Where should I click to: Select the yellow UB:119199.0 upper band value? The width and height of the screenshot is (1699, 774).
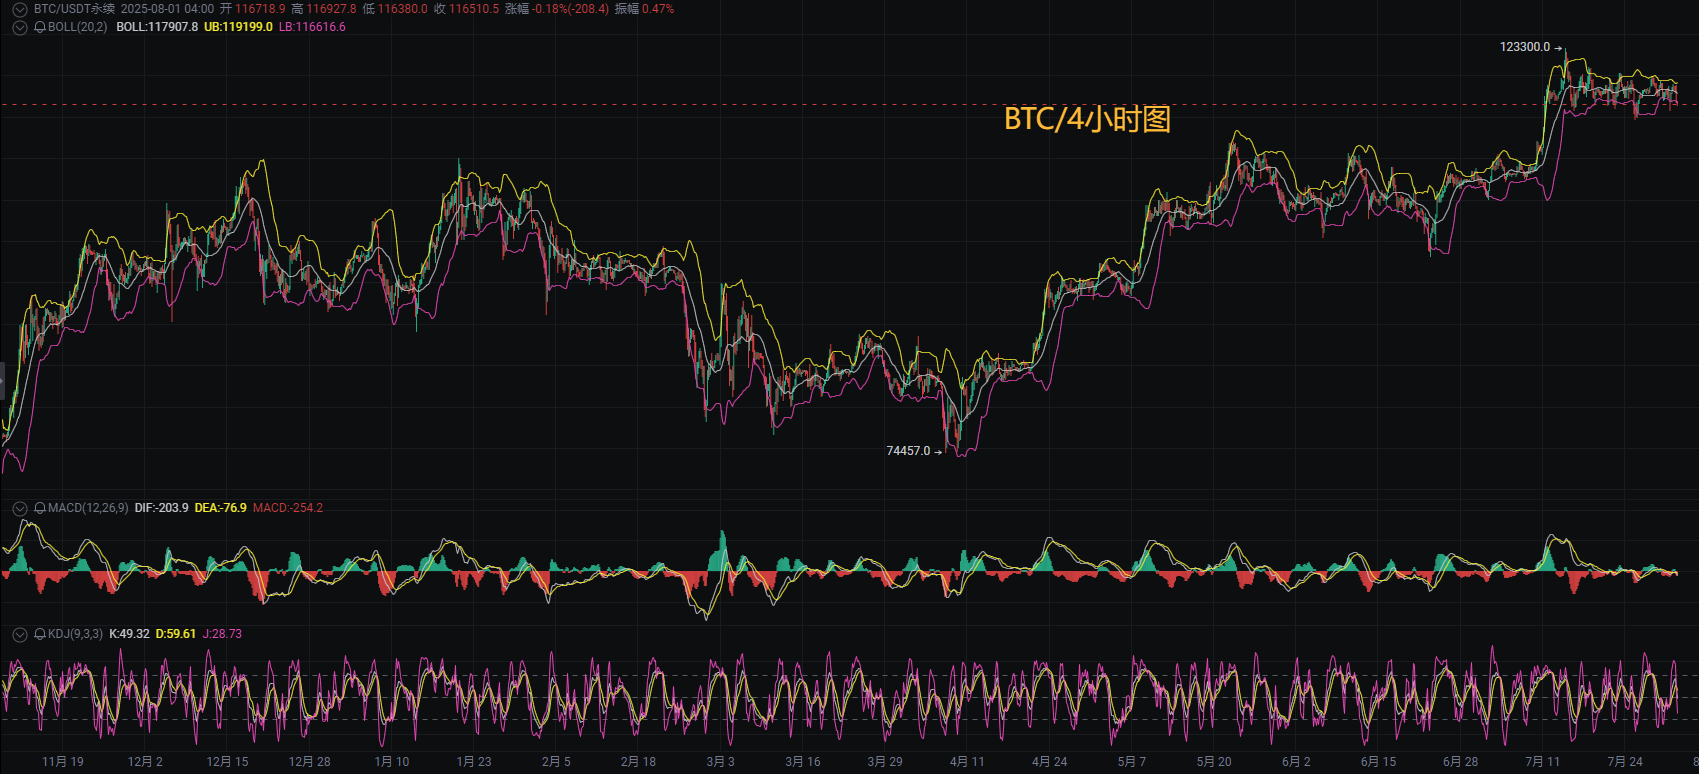[x=238, y=27]
